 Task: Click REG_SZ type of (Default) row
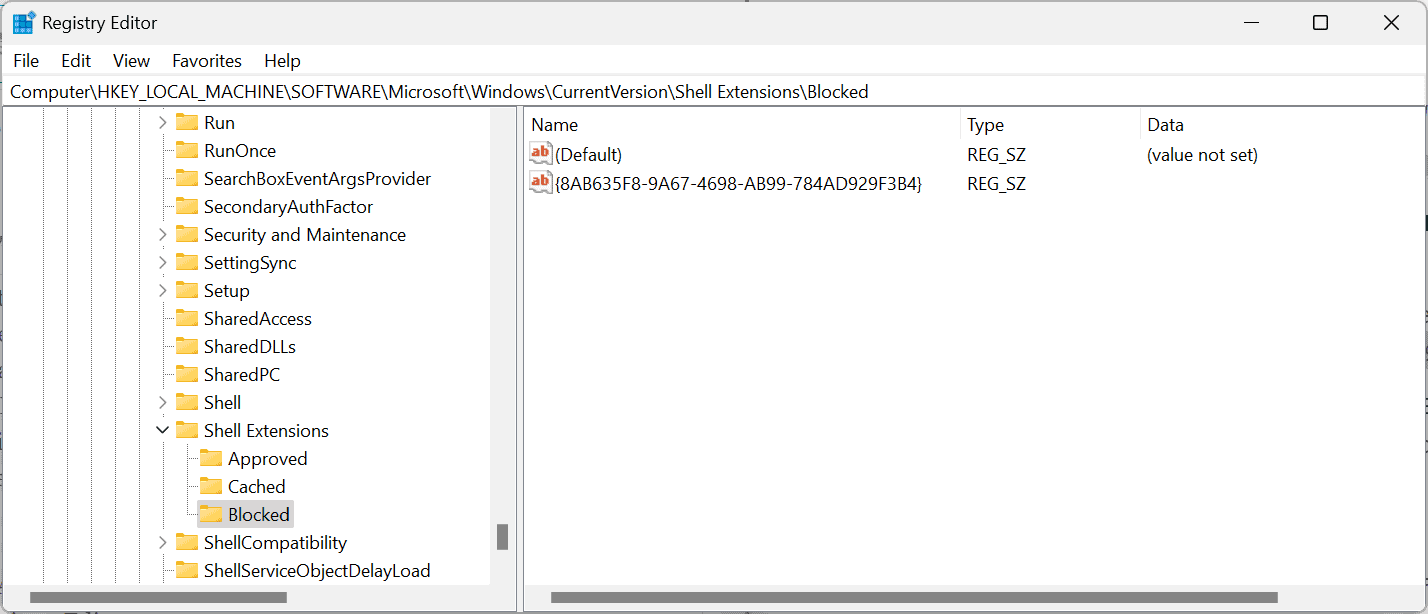(x=996, y=155)
